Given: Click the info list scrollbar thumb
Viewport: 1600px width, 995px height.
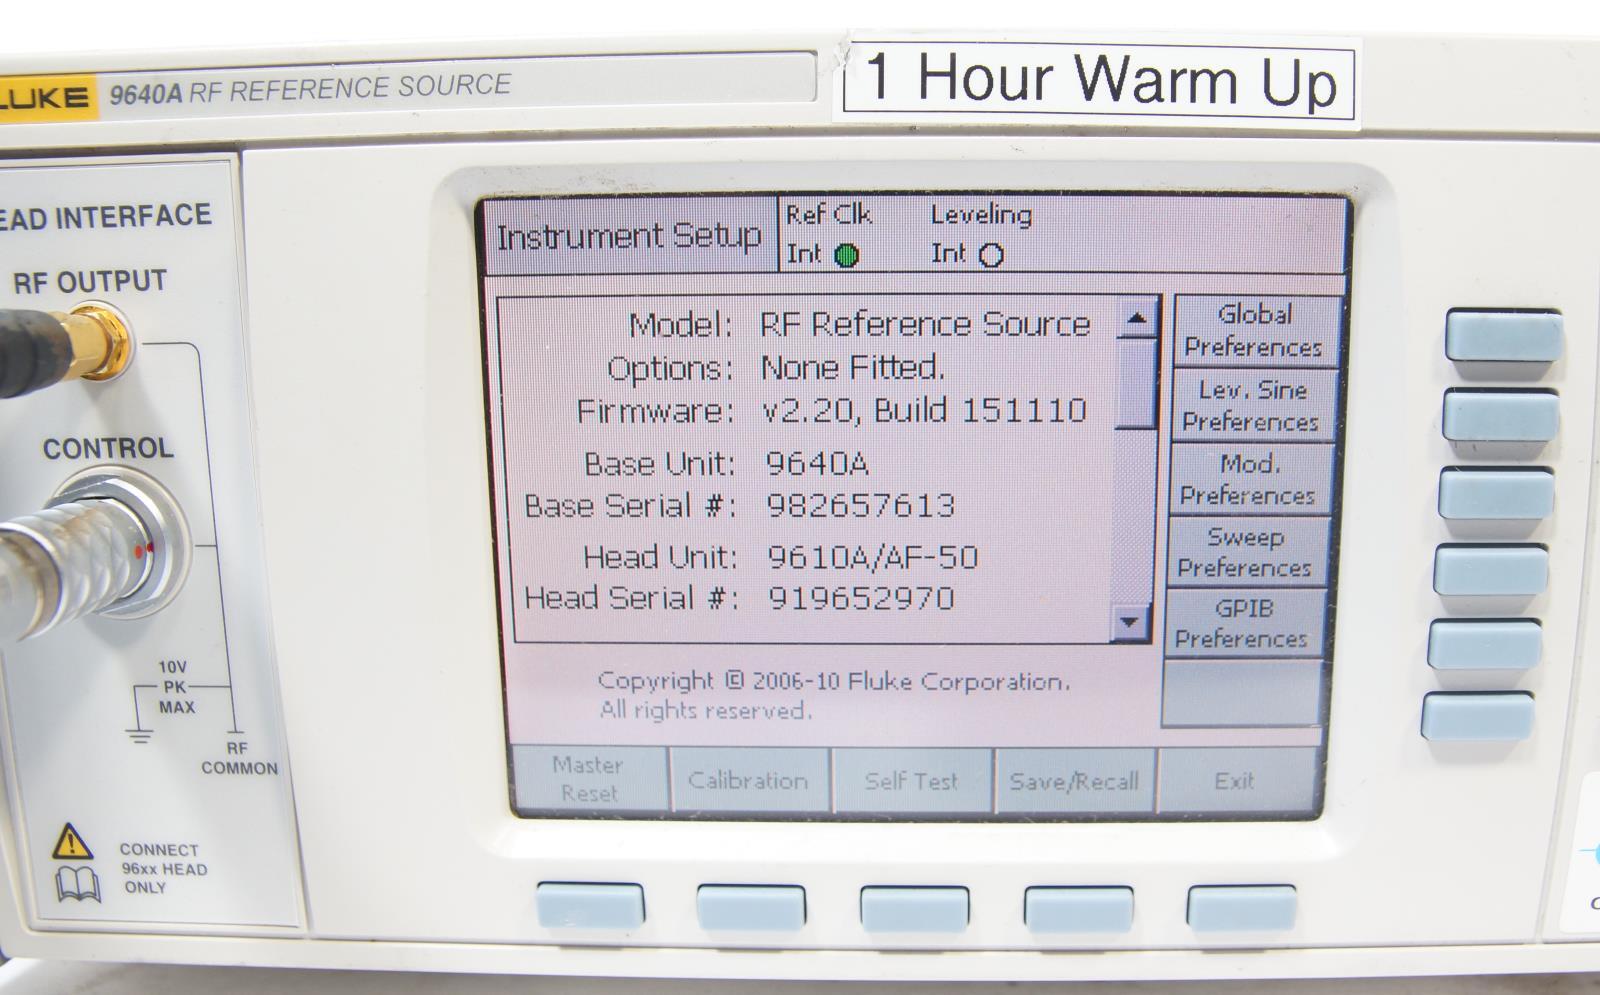Looking at the screenshot, I should (1136, 383).
